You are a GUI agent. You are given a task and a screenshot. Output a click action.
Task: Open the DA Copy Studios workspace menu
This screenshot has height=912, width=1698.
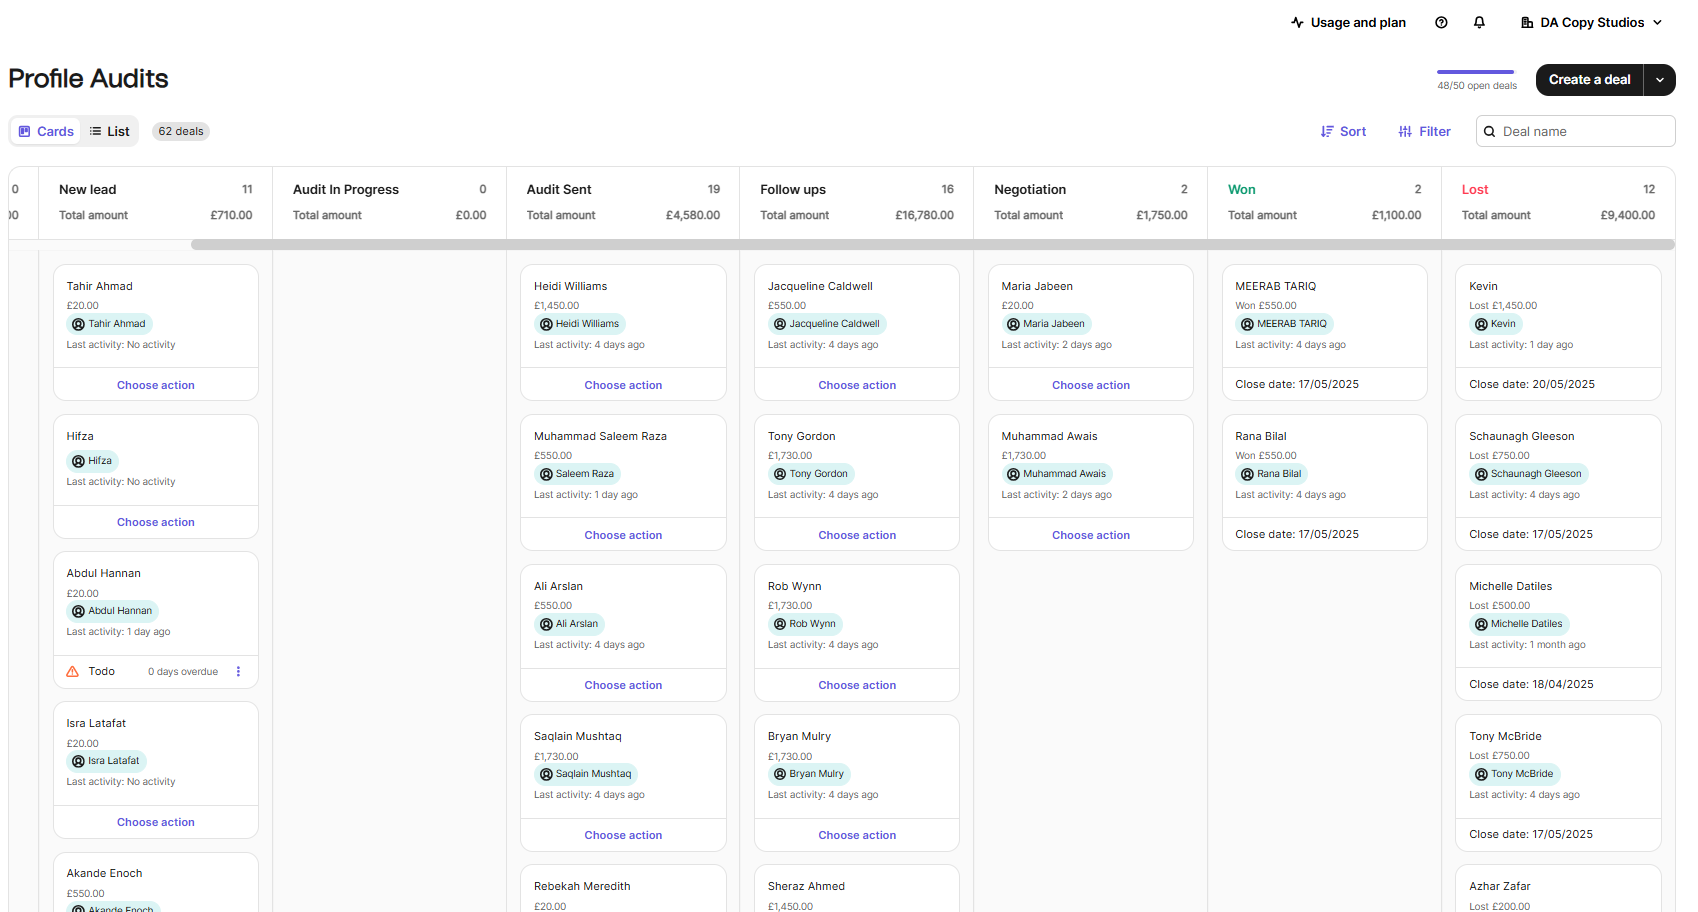[x=1591, y=23]
